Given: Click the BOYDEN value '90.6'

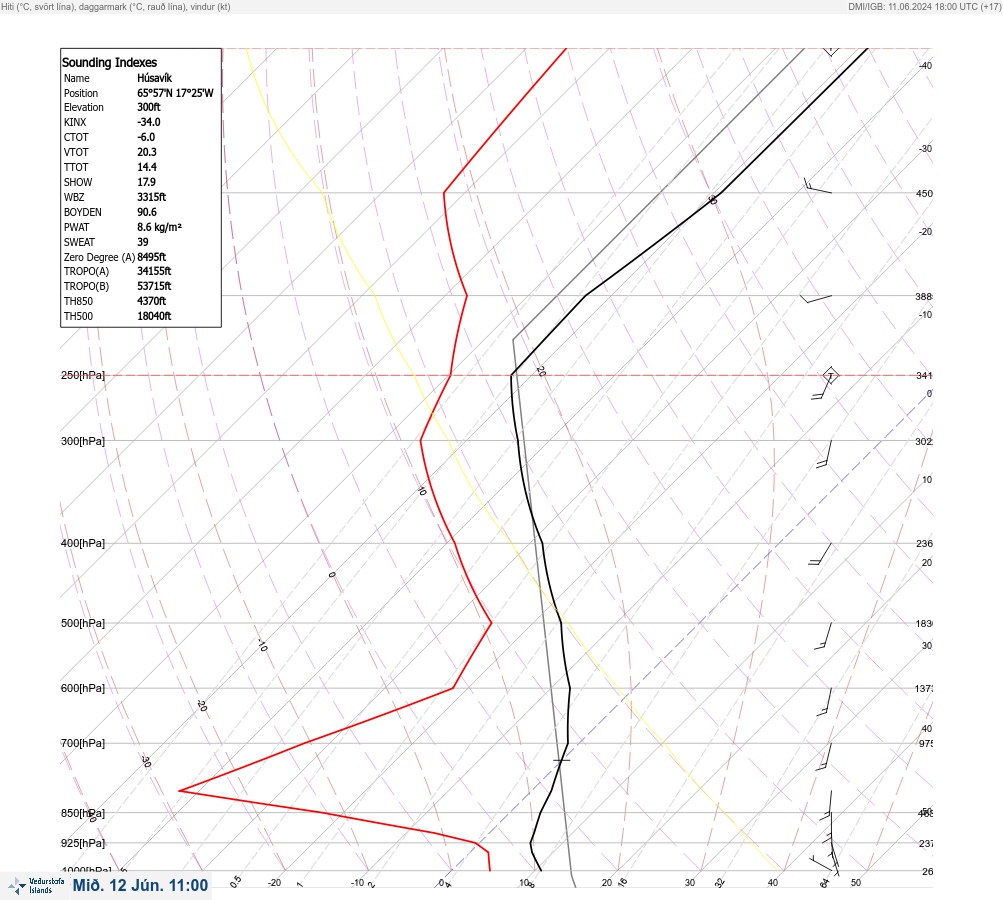Looking at the screenshot, I should (146, 212).
